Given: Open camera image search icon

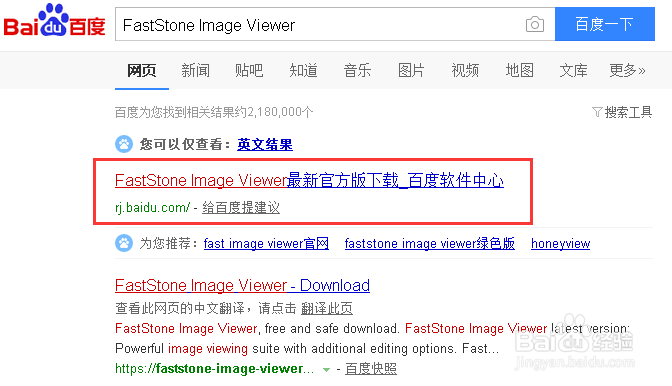Looking at the screenshot, I should 535,24.
